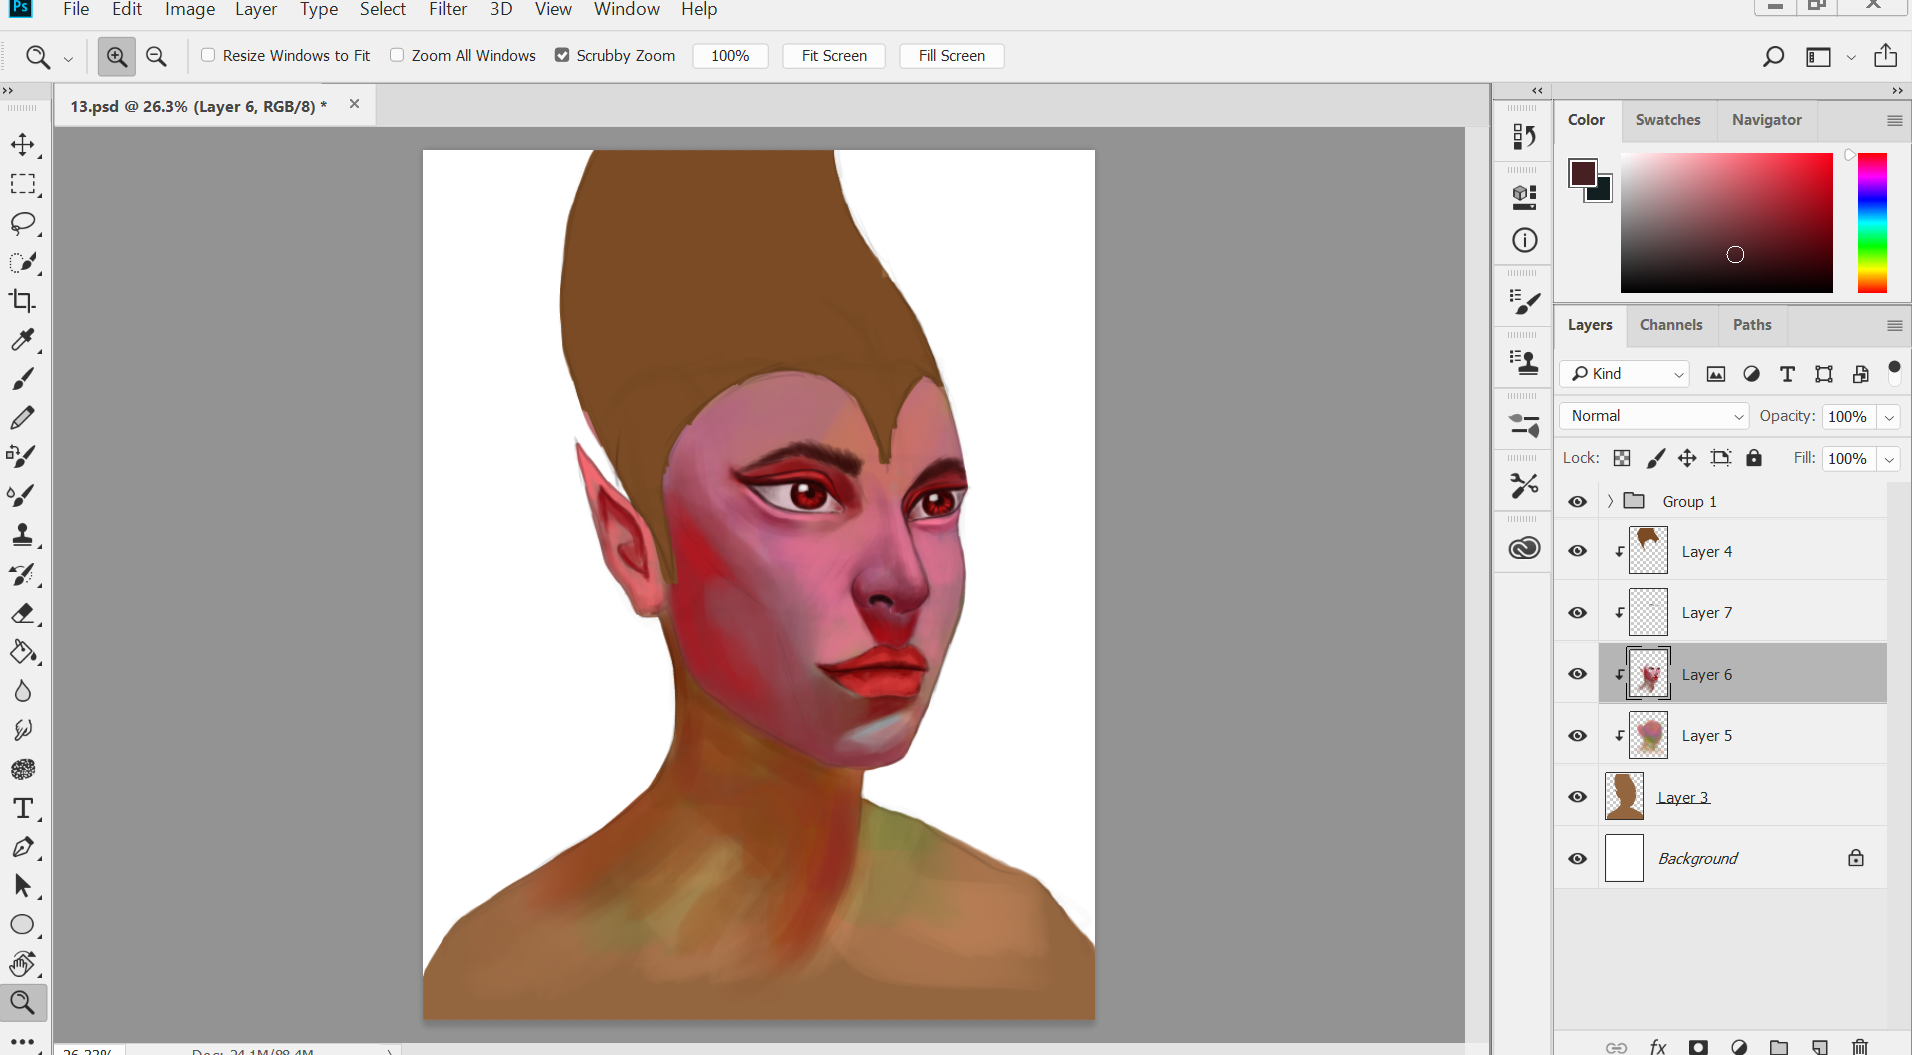This screenshot has height=1055, width=1912.
Task: Enable Resize Windows to Fit checkbox
Action: pyautogui.click(x=208, y=55)
